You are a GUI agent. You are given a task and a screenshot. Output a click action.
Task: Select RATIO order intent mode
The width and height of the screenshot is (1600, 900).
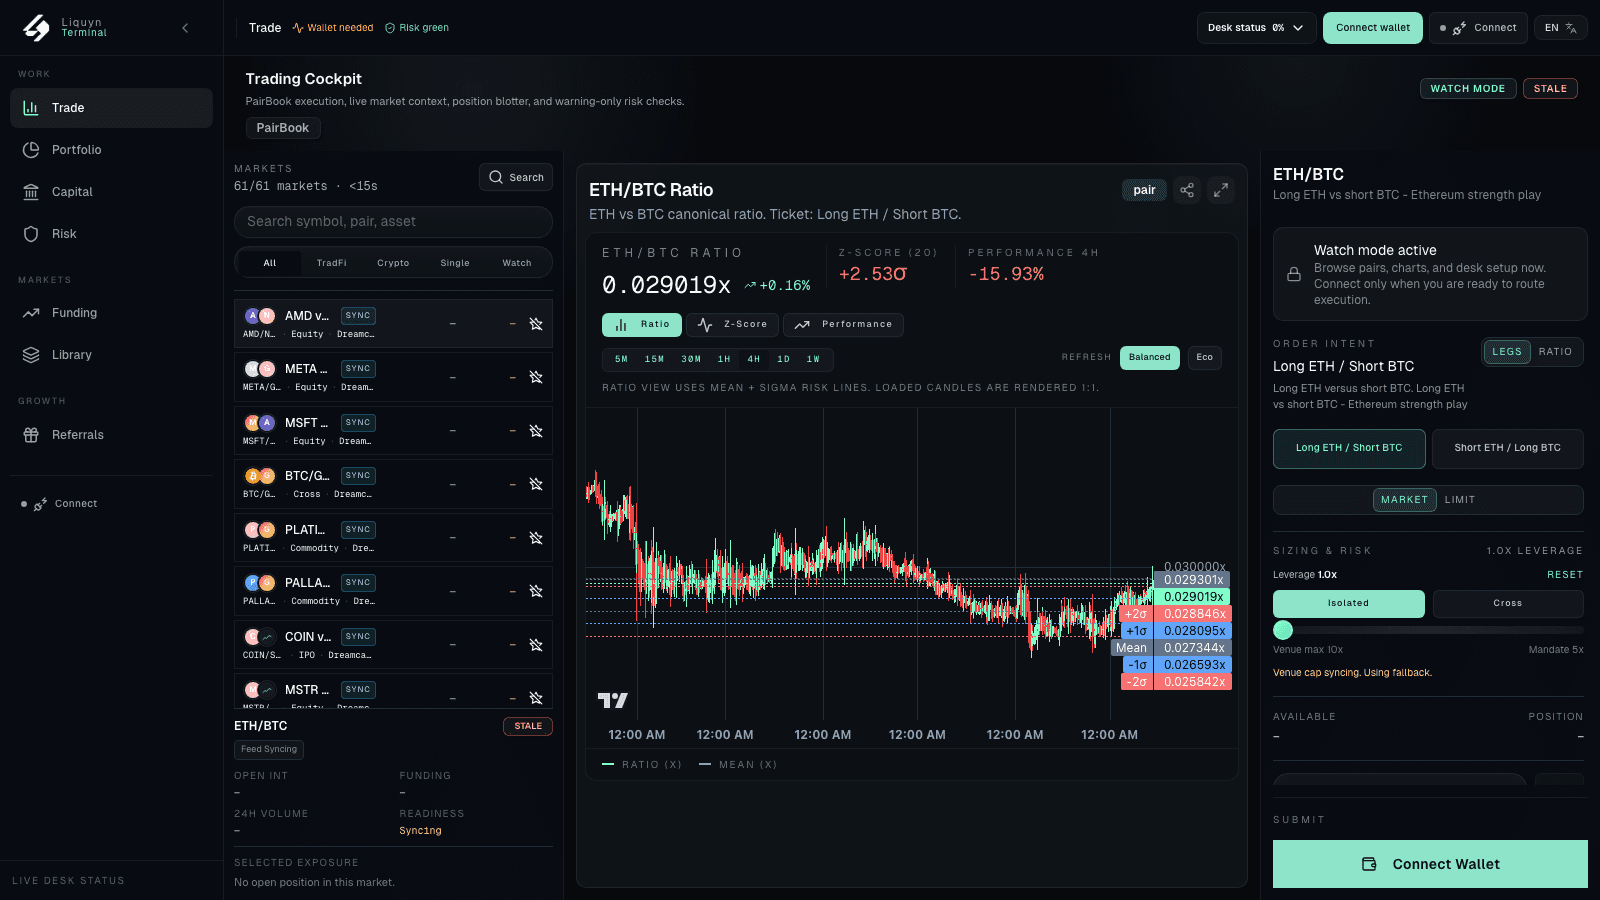[1555, 352]
